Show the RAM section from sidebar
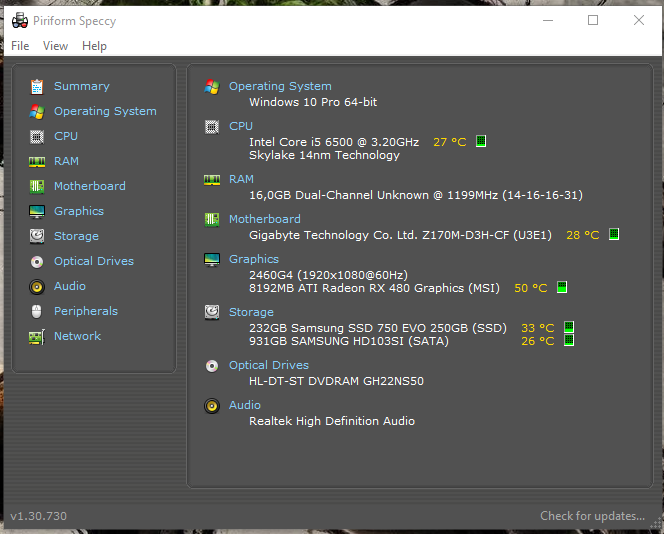664x534 pixels. point(66,161)
